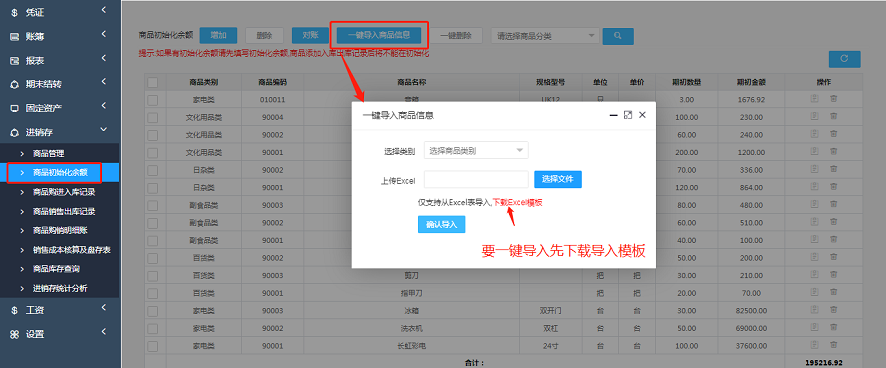Tick the checkbox for 日杂类 90002 row
This screenshot has height=368, width=886.
click(x=153, y=170)
